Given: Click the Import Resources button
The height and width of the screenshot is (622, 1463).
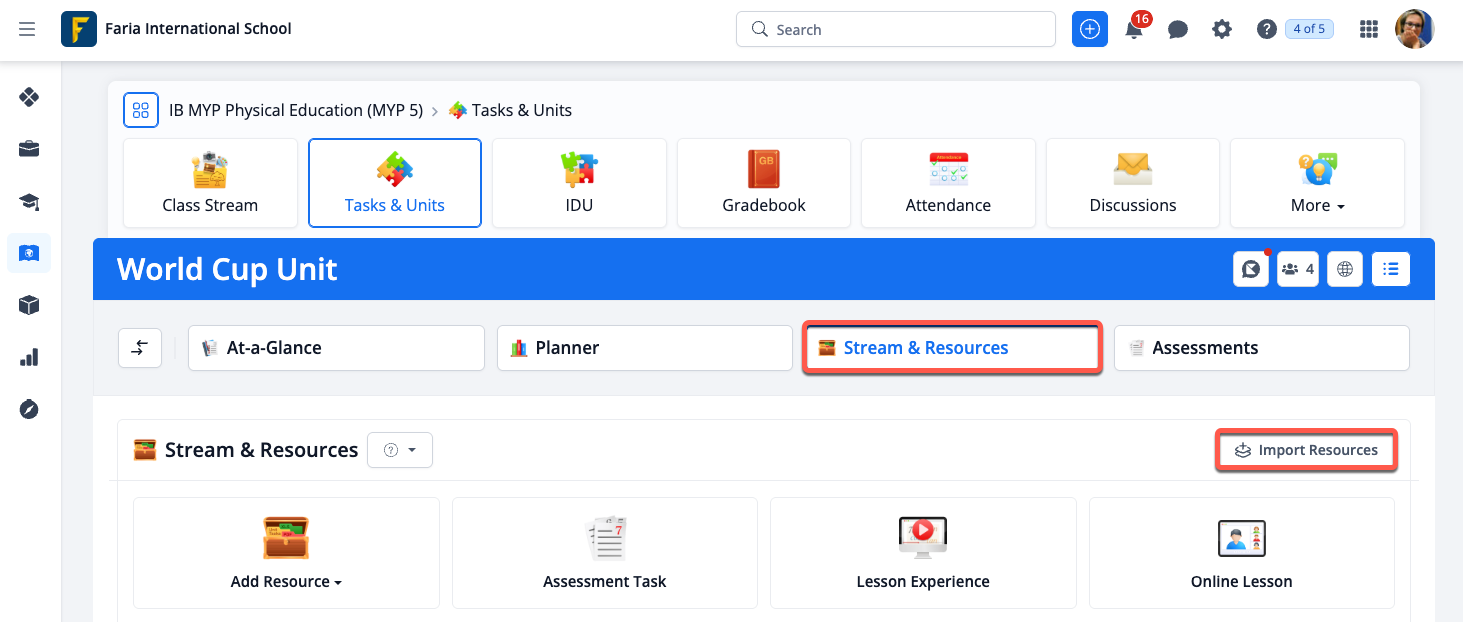Looking at the screenshot, I should 1306,450.
